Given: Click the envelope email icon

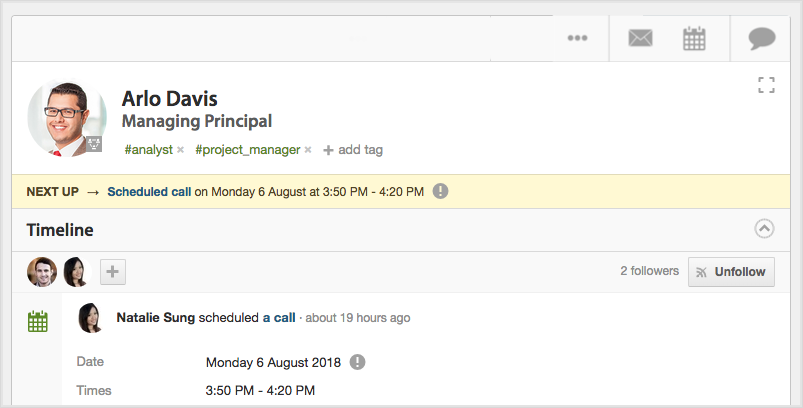Looking at the screenshot, I should click(x=640, y=38).
